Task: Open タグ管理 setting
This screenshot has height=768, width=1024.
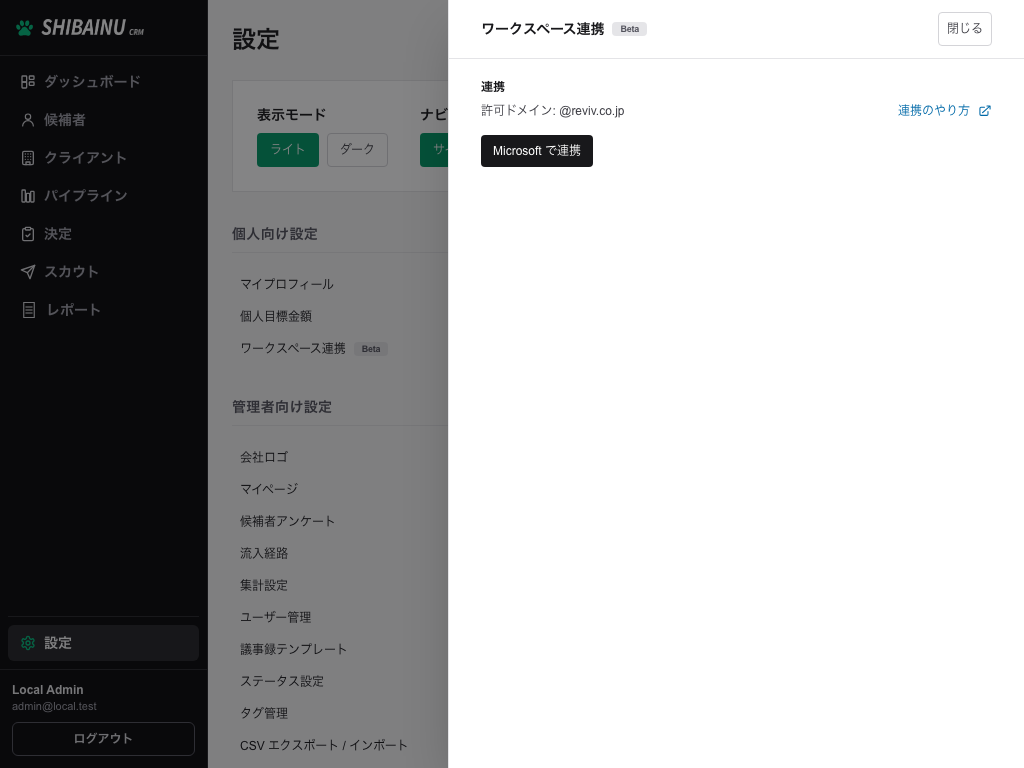Action: pyautogui.click(x=264, y=713)
